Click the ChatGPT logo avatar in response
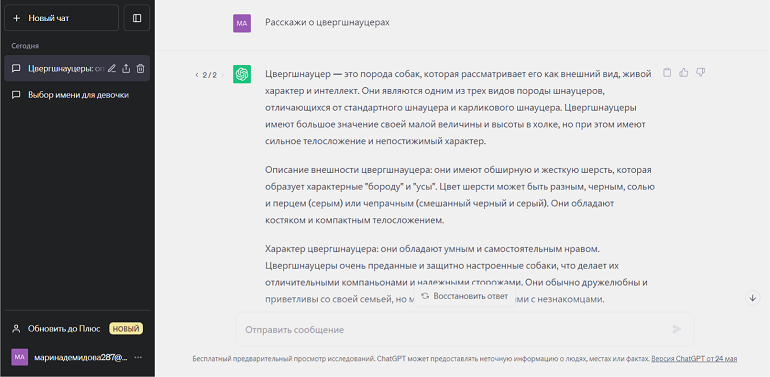Screen dimensions: 770x377 pos(242,74)
